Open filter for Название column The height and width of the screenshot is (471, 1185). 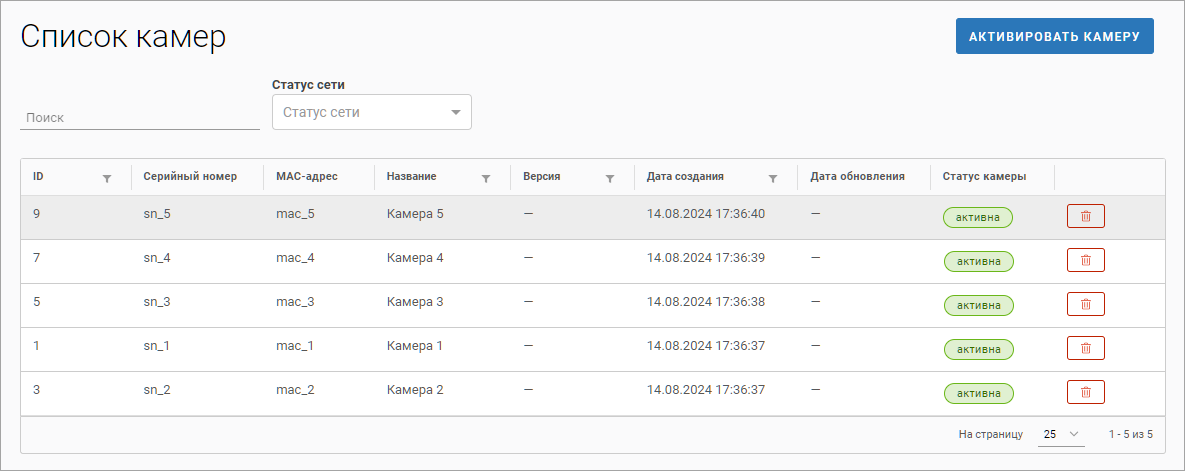click(x=486, y=178)
